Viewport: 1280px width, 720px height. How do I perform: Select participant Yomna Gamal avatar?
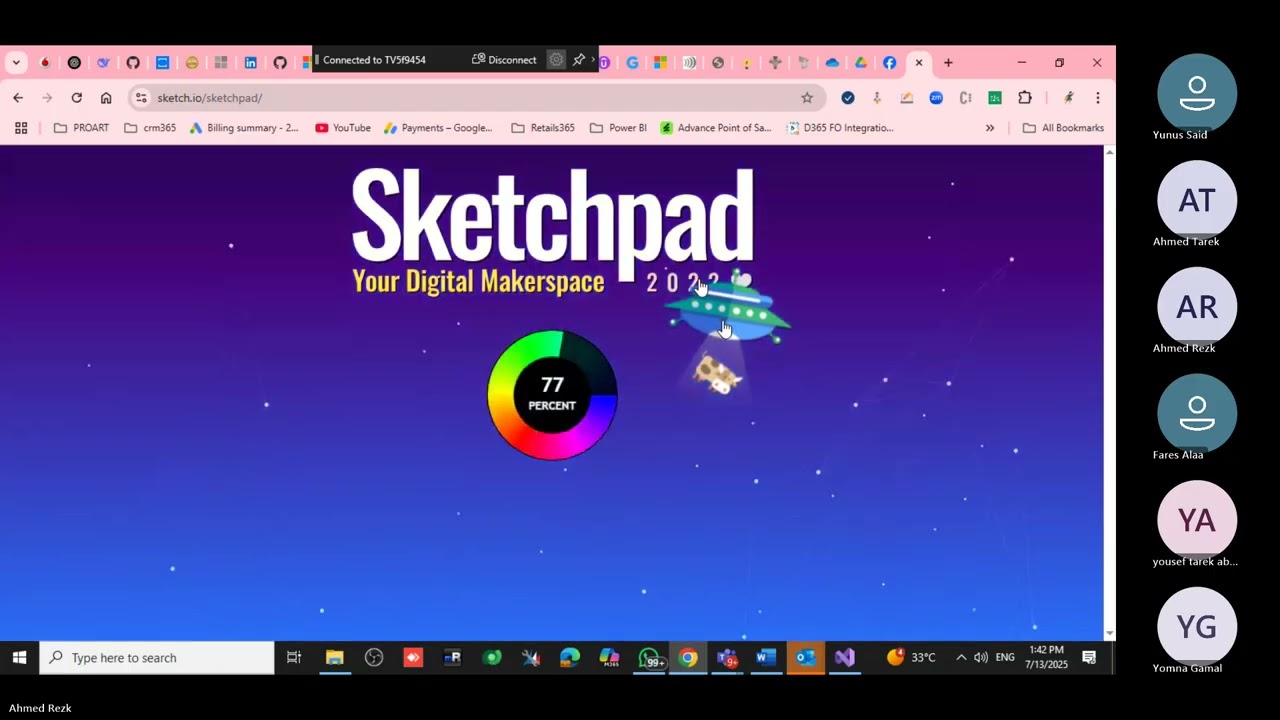(x=1197, y=626)
